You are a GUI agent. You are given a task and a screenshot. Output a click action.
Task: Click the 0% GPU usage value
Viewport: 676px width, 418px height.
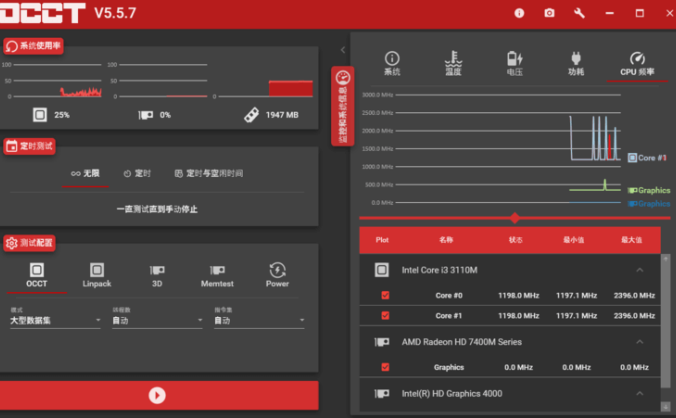pos(165,115)
